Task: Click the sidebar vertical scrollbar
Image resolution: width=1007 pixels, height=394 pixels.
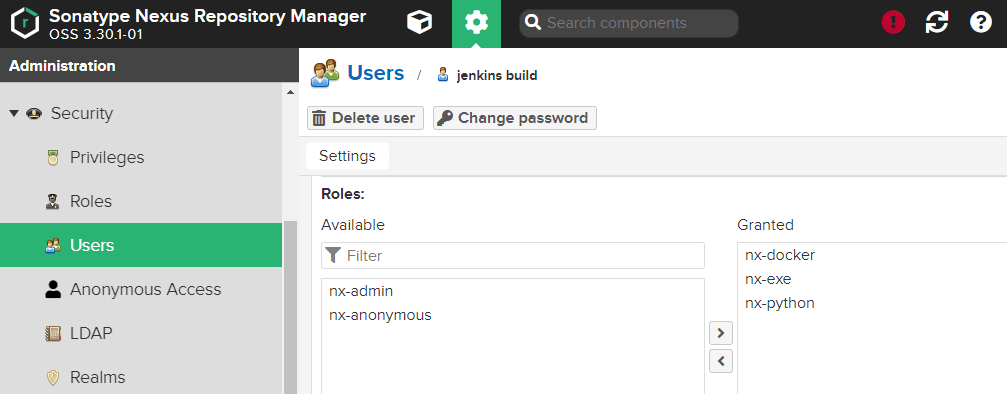Action: [x=290, y=307]
